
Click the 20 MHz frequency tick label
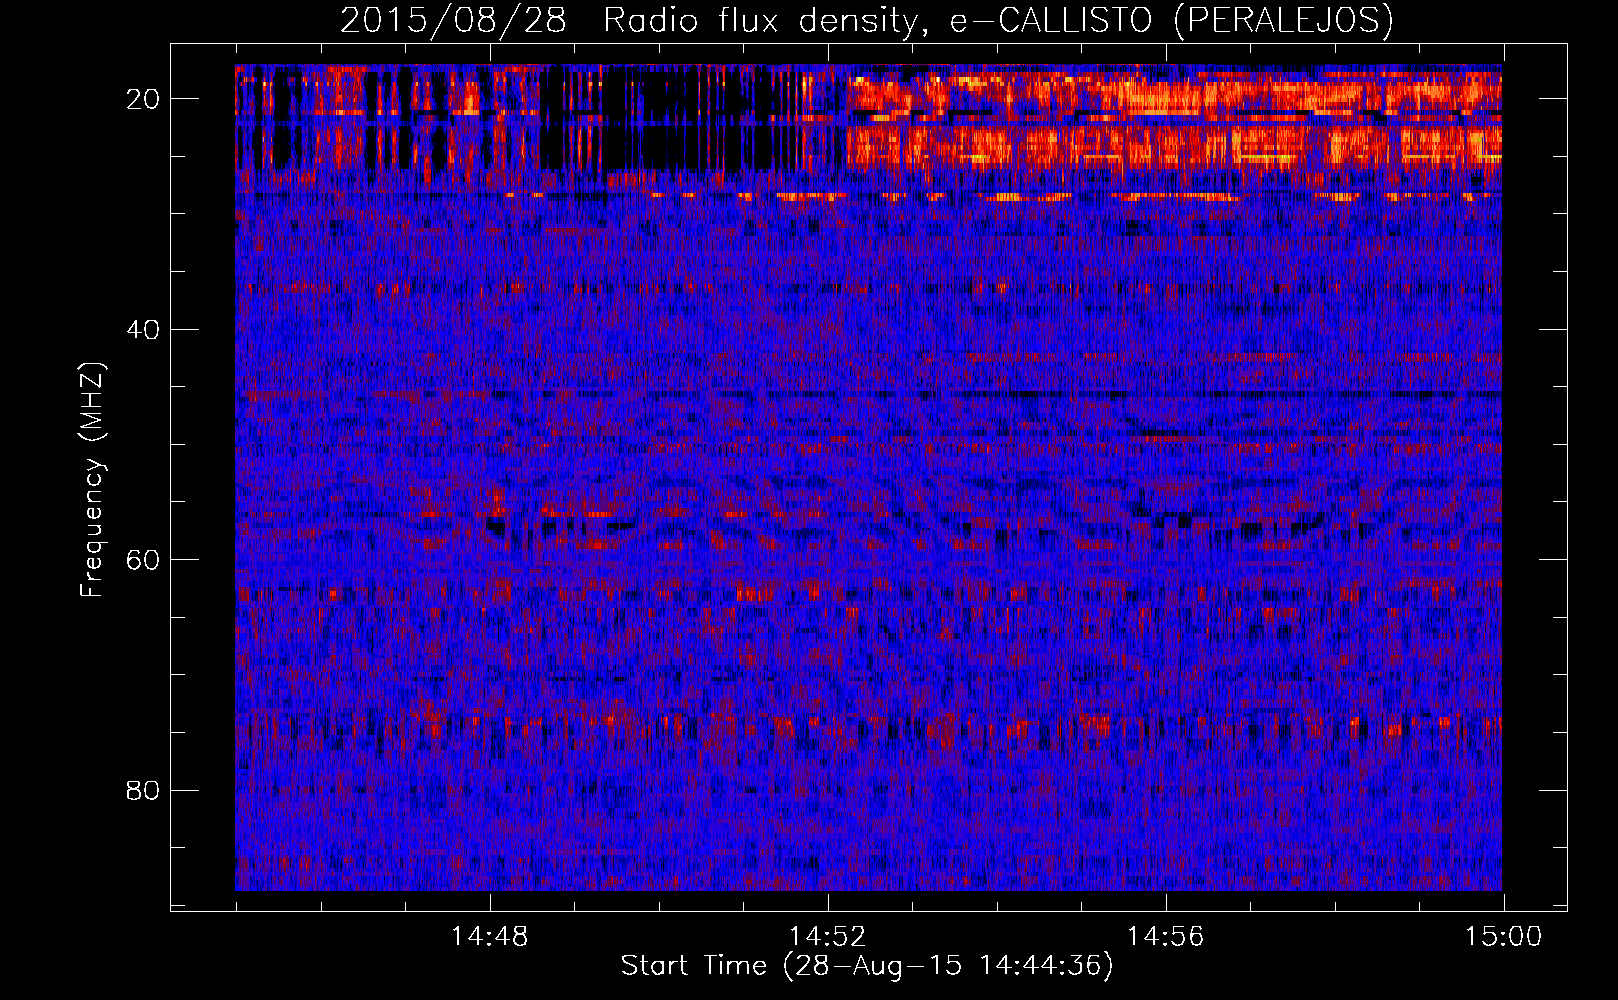pyautogui.click(x=144, y=99)
